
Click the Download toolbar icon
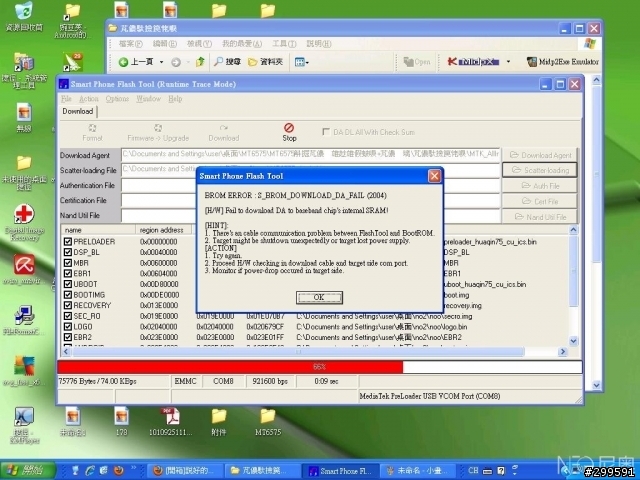point(224,128)
